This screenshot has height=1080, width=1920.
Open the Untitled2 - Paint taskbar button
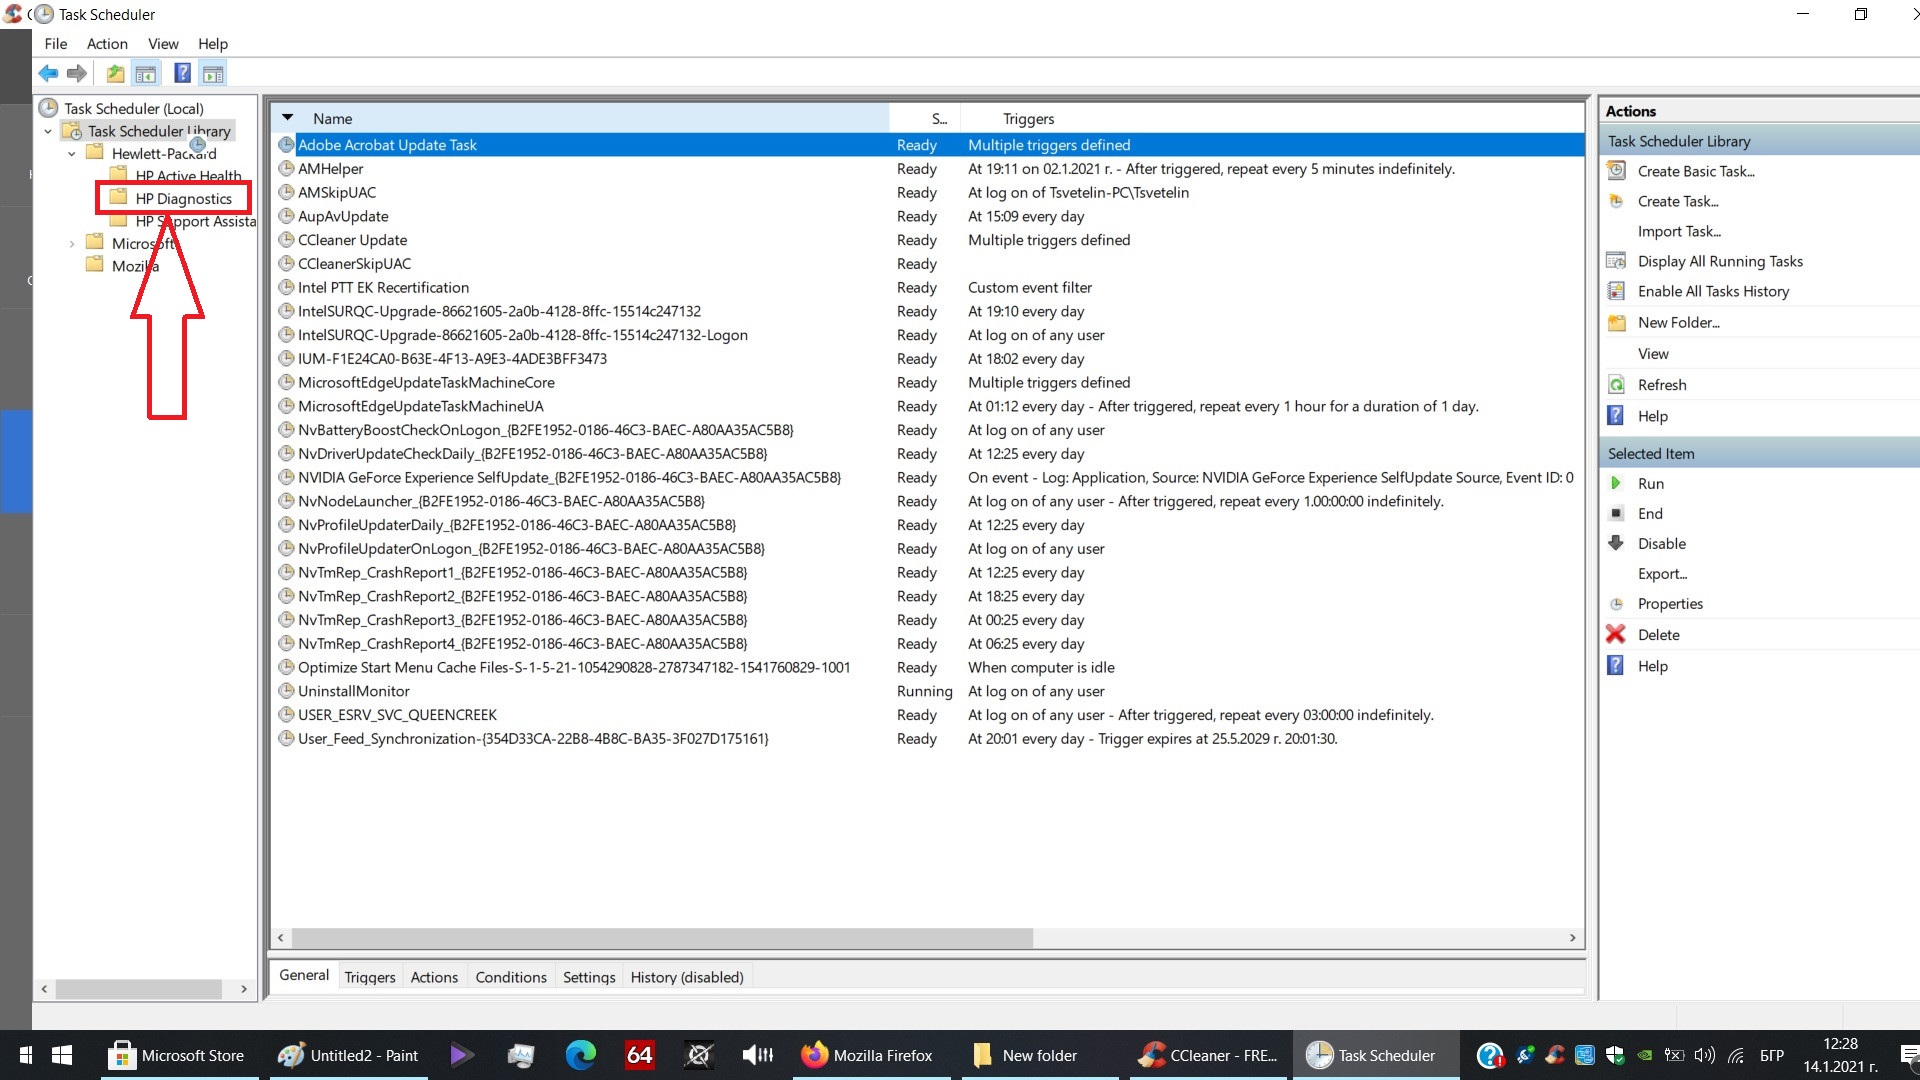click(x=348, y=1055)
